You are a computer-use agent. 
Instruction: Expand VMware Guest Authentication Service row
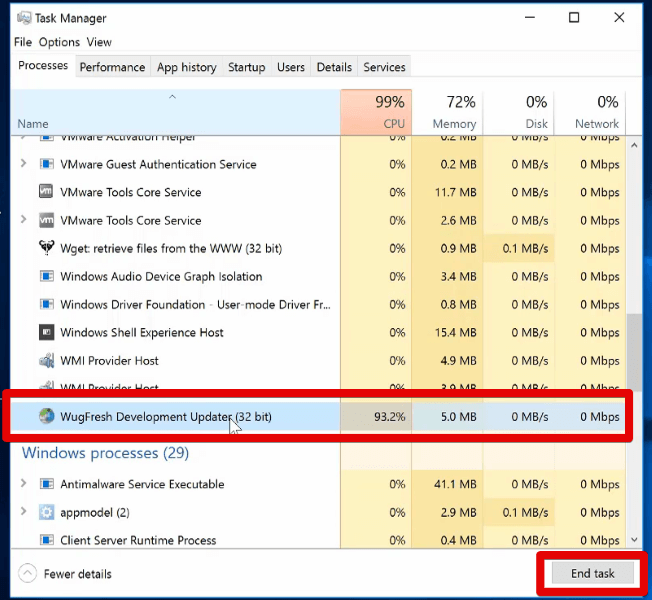(24, 164)
